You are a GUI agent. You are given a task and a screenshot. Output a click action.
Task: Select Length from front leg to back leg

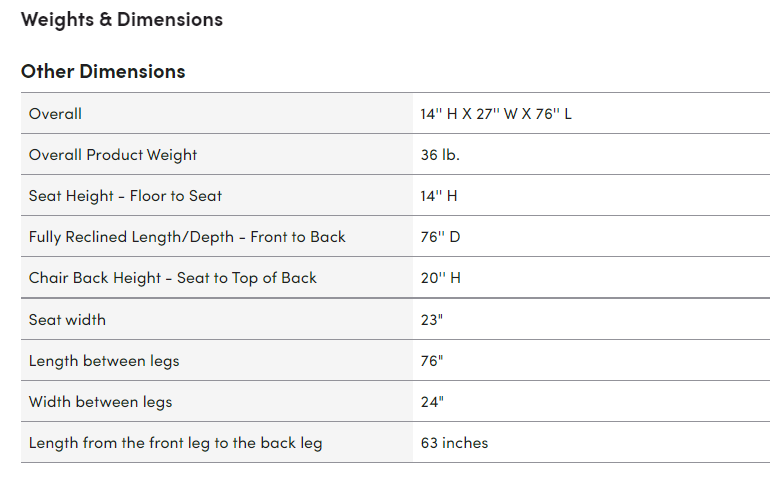pyautogui.click(x=176, y=443)
